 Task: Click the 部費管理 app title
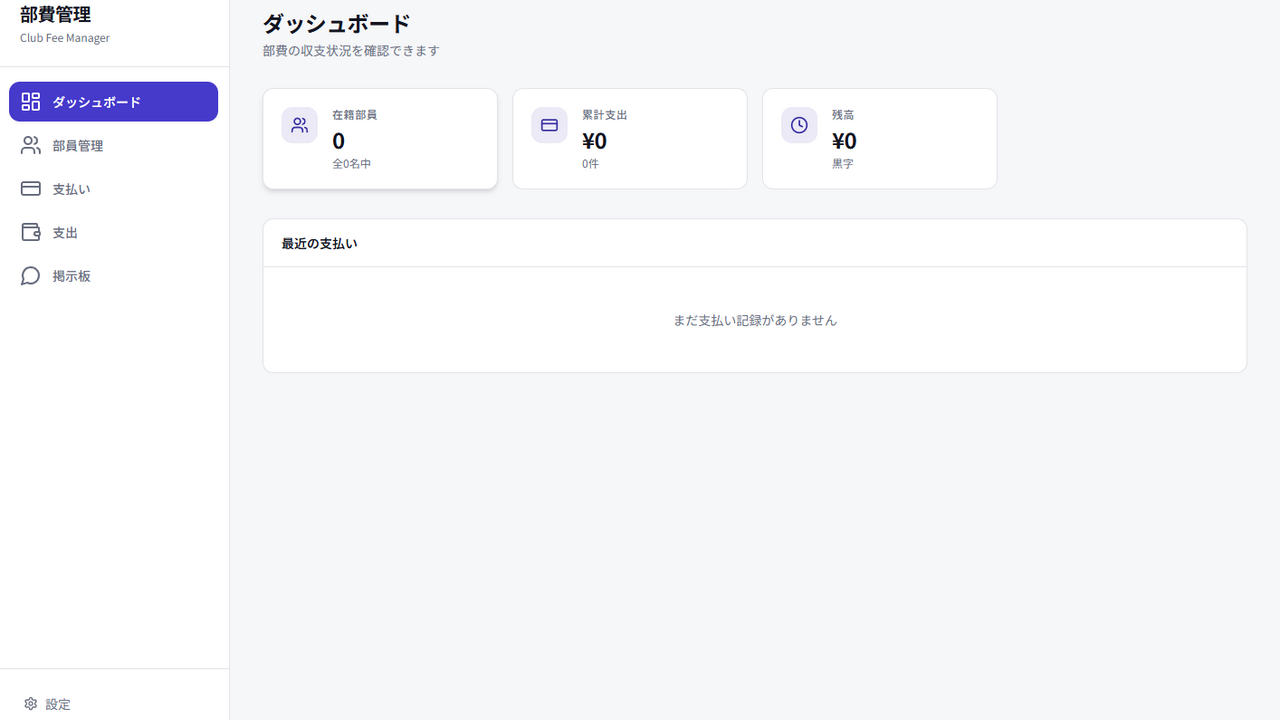55,14
